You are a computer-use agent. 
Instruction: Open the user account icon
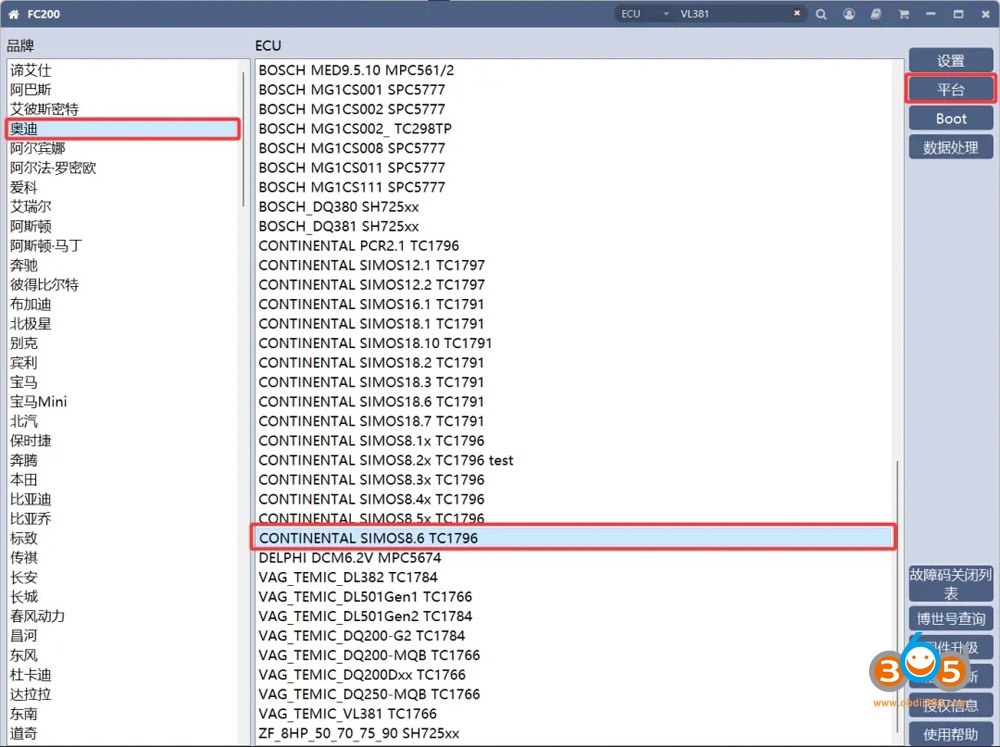[x=849, y=14]
